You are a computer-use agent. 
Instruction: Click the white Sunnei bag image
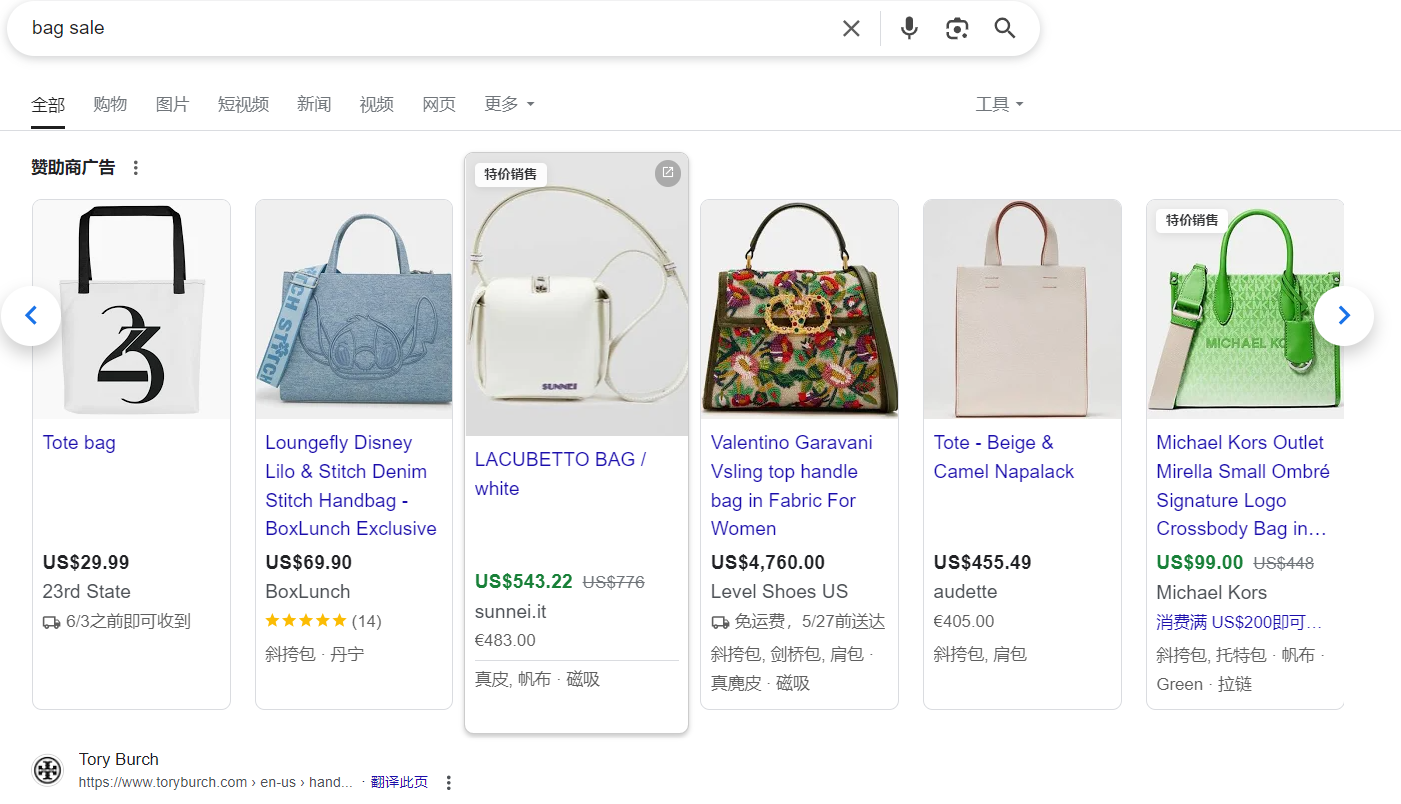click(x=577, y=295)
